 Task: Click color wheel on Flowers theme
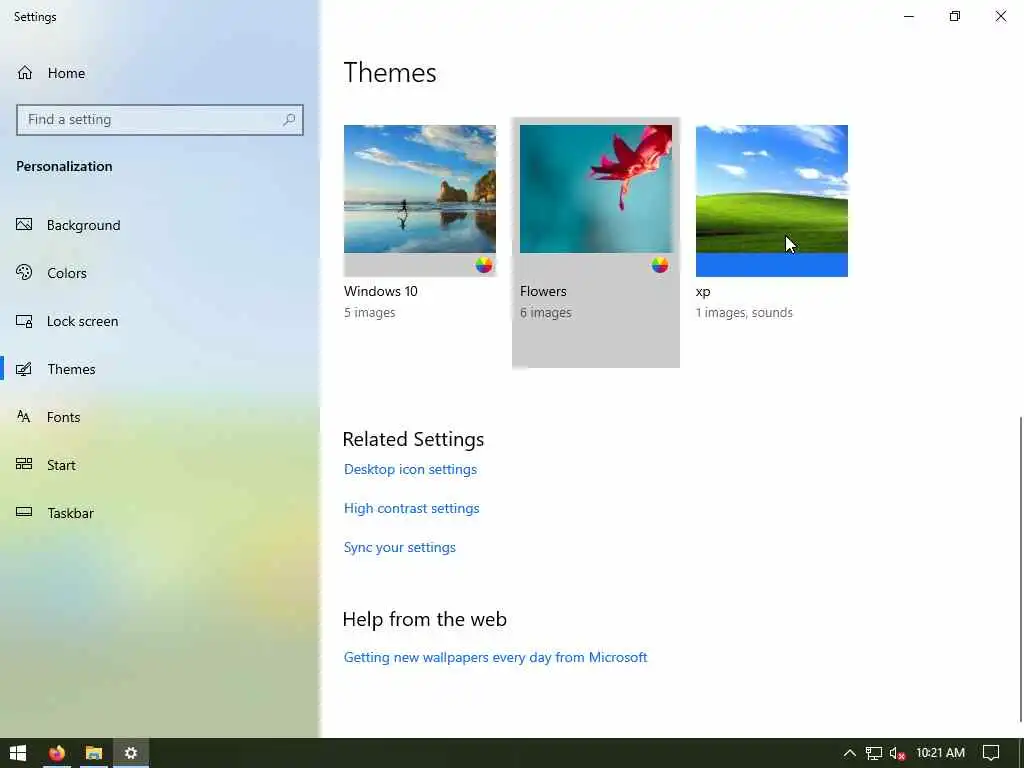point(660,264)
